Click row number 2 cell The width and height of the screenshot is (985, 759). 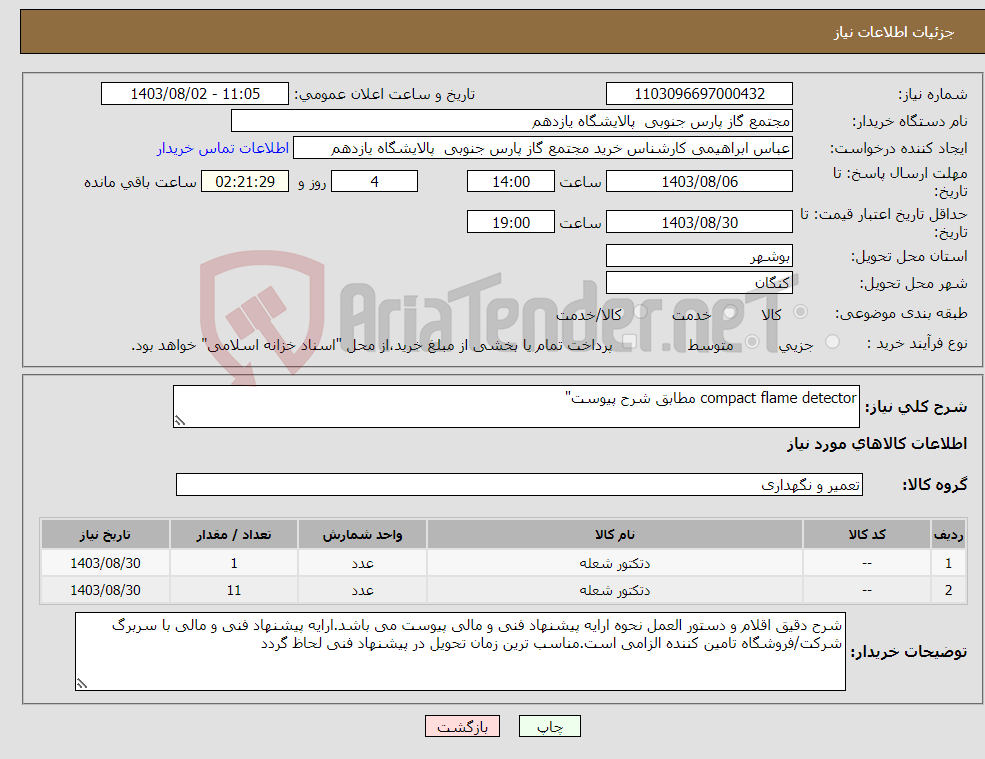[x=949, y=590]
